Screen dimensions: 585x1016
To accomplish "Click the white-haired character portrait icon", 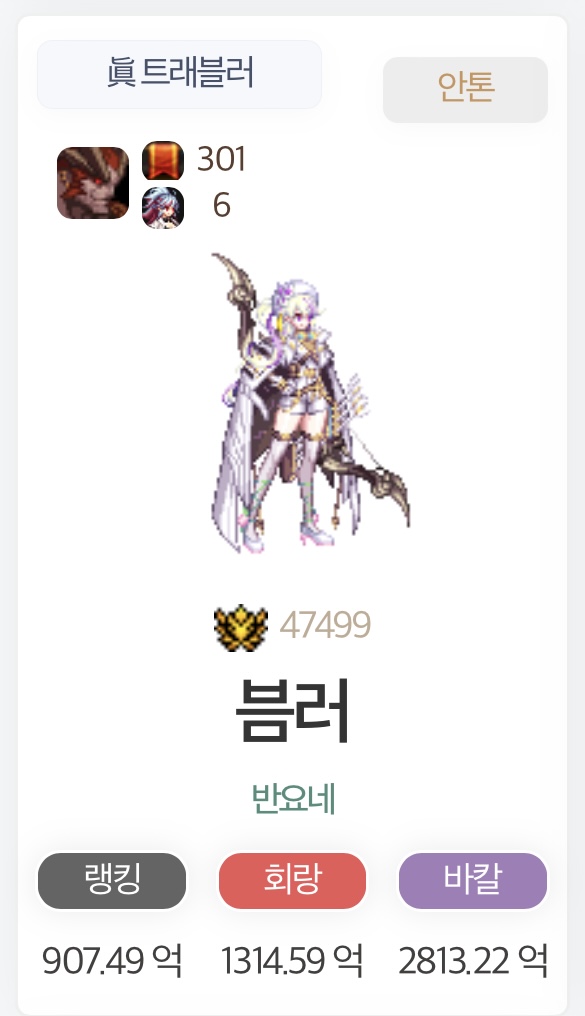I will [x=163, y=207].
